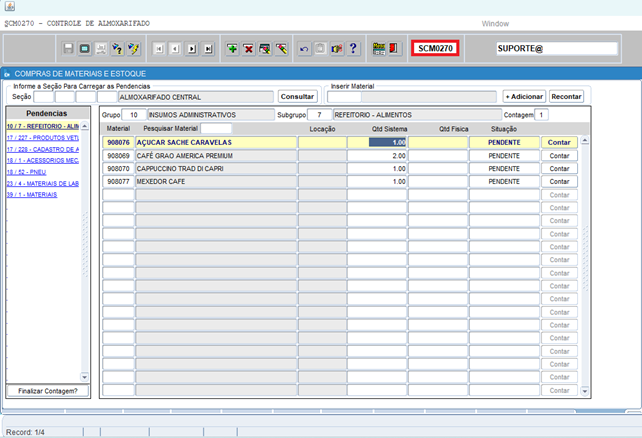
Task: Click the Enter Query icon with question mark
Action: click(117, 49)
